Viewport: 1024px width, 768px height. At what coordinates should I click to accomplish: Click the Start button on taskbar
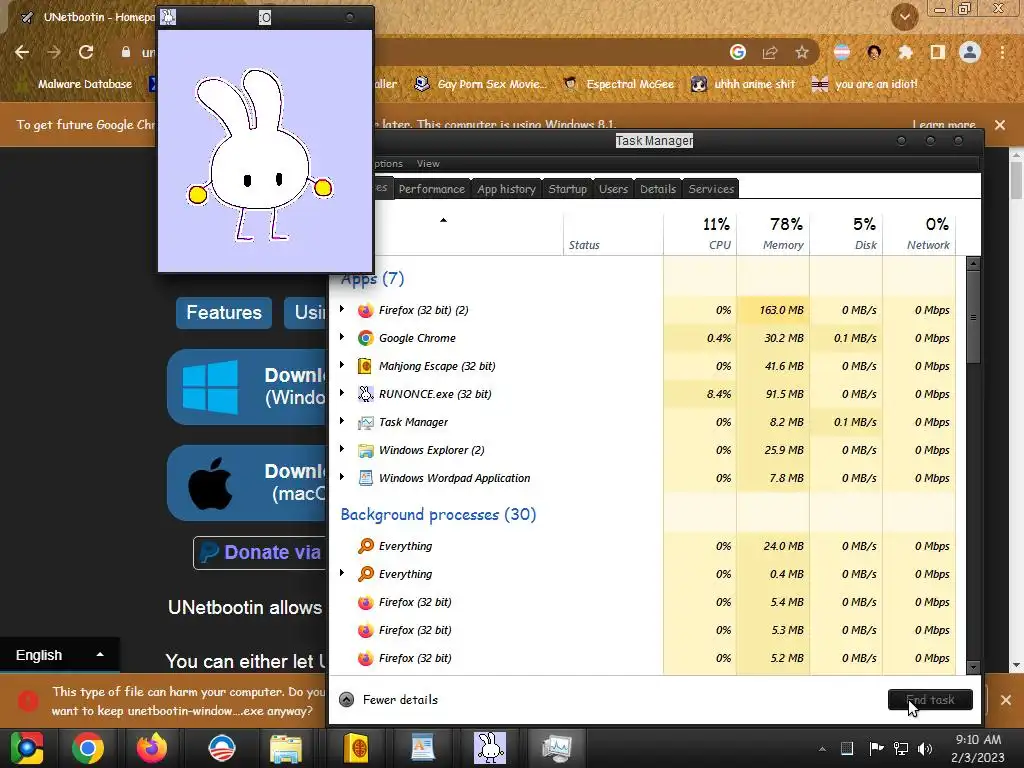[27, 748]
